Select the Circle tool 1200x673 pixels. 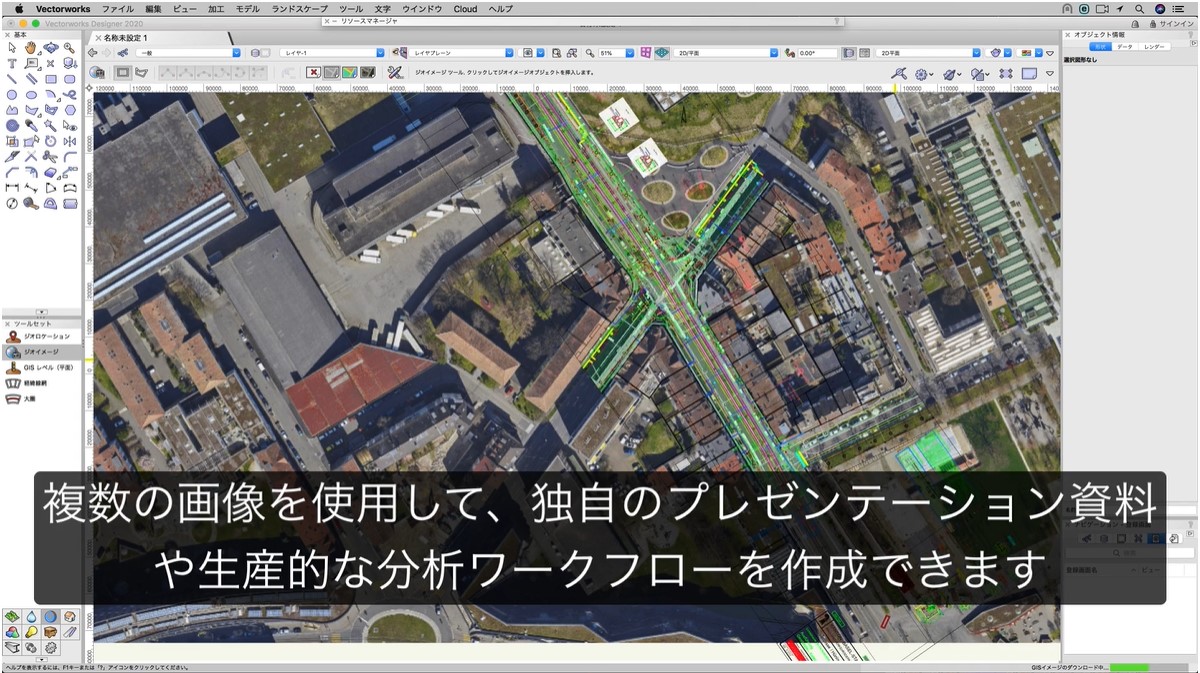pos(12,95)
